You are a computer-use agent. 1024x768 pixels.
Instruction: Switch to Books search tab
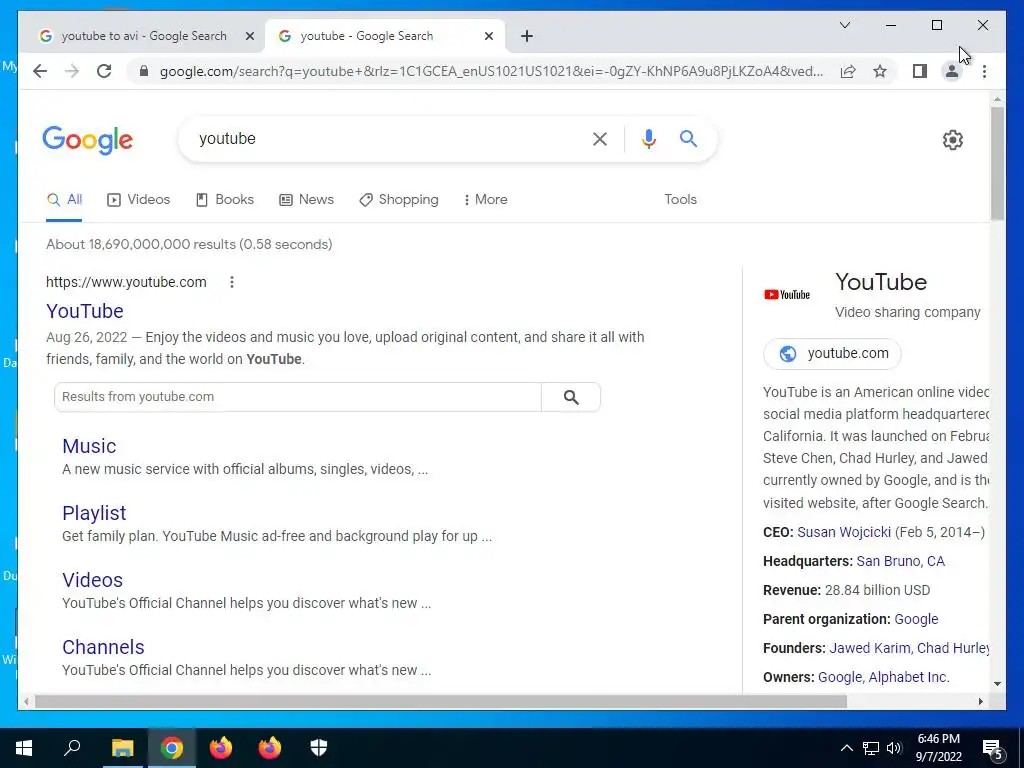225,200
